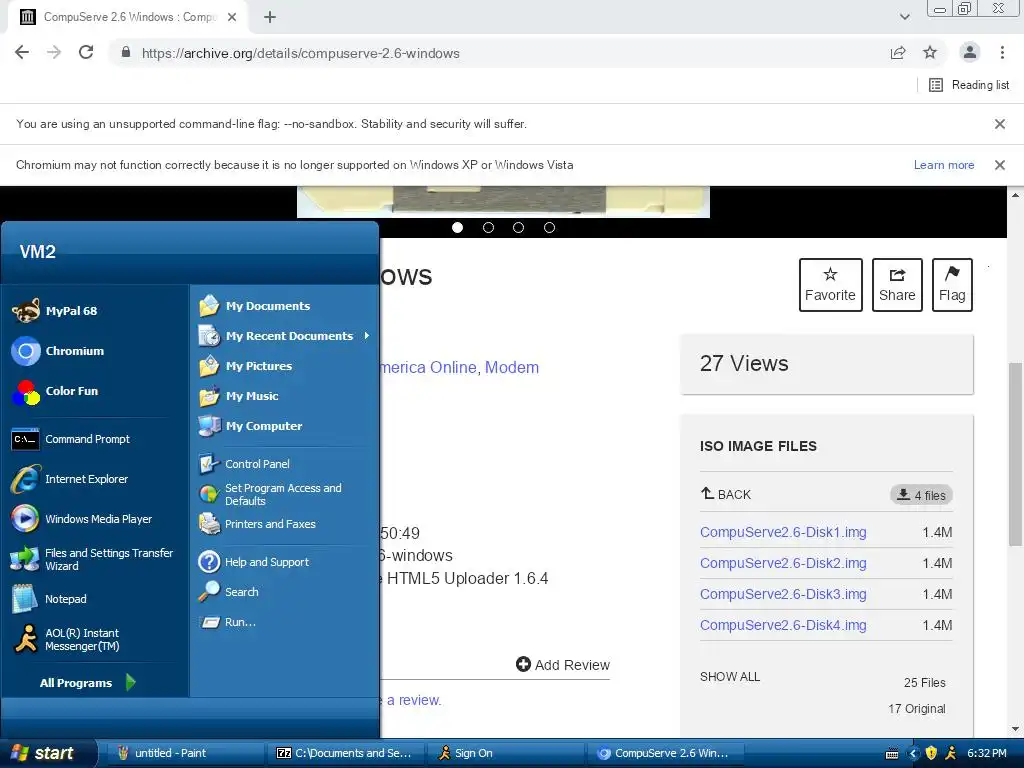Image resolution: width=1024 pixels, height=768 pixels.
Task: Launch AOL(R) Instant Messenger
Action: click(x=66, y=639)
